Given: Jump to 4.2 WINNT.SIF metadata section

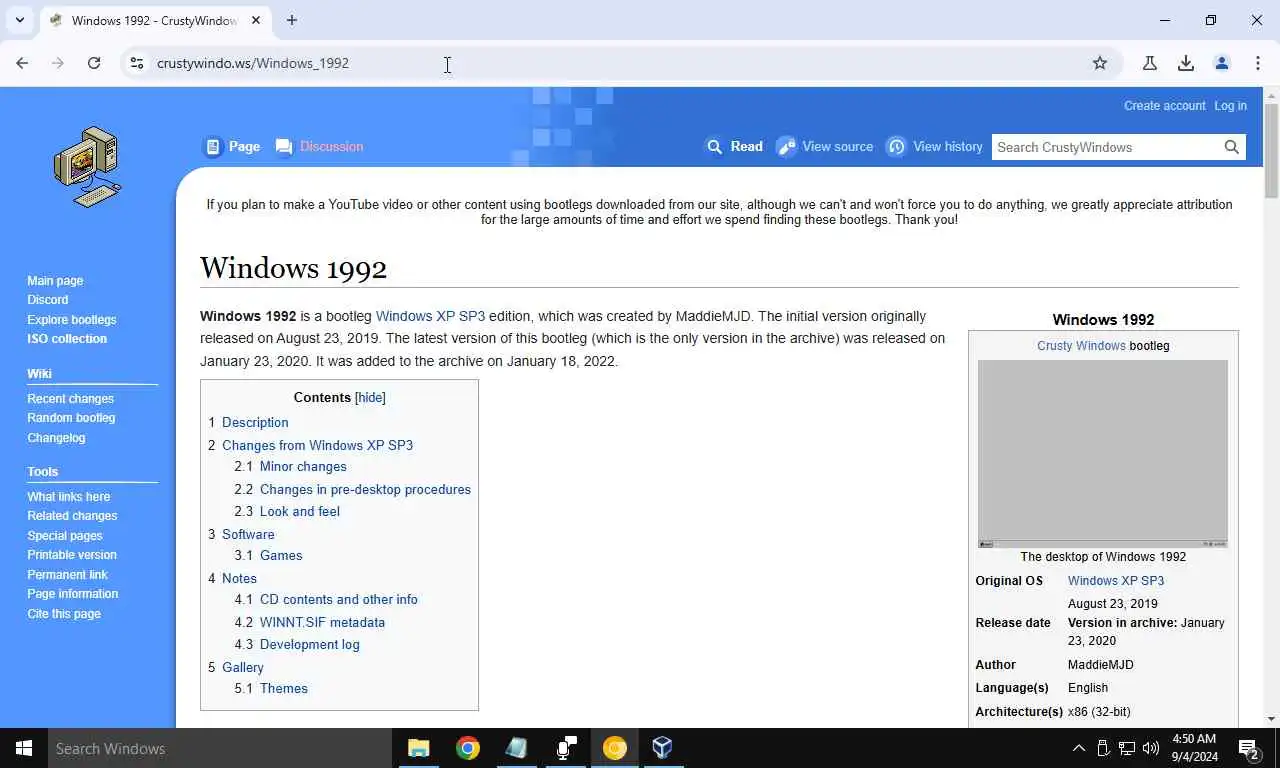Looking at the screenshot, I should click(310, 622).
